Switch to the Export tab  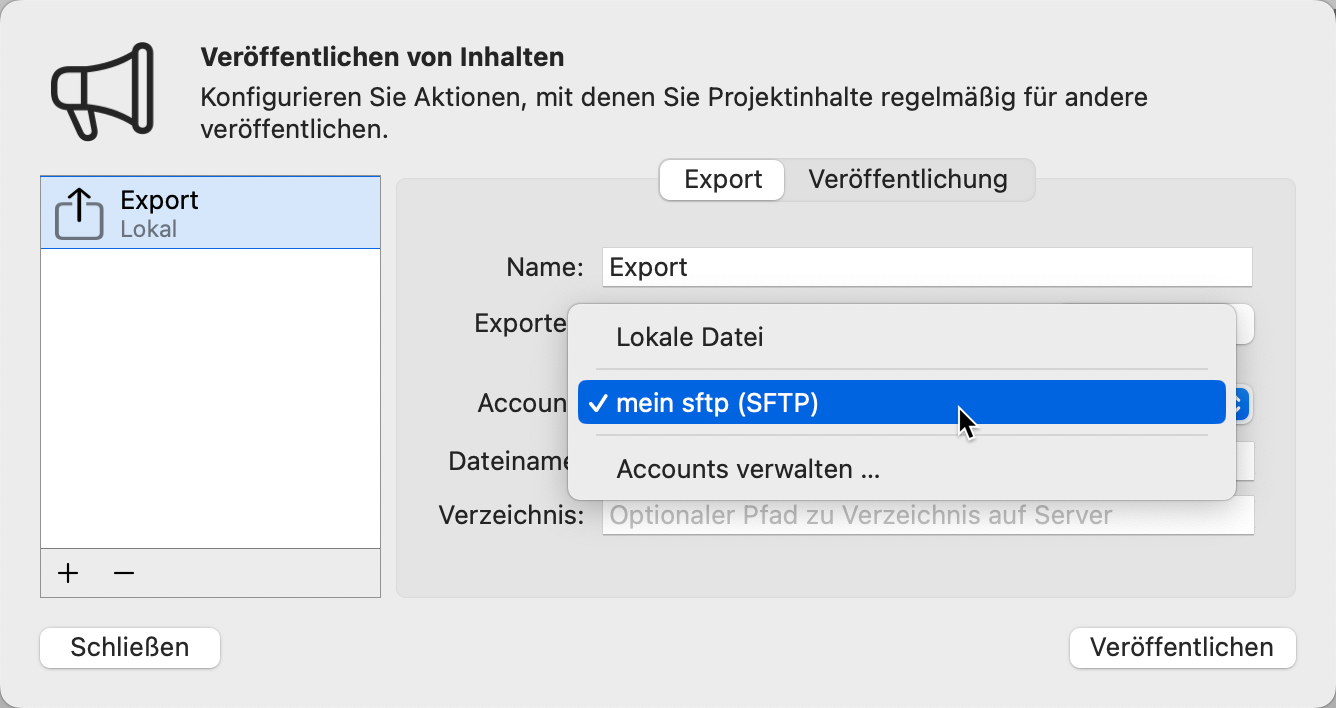click(x=721, y=179)
